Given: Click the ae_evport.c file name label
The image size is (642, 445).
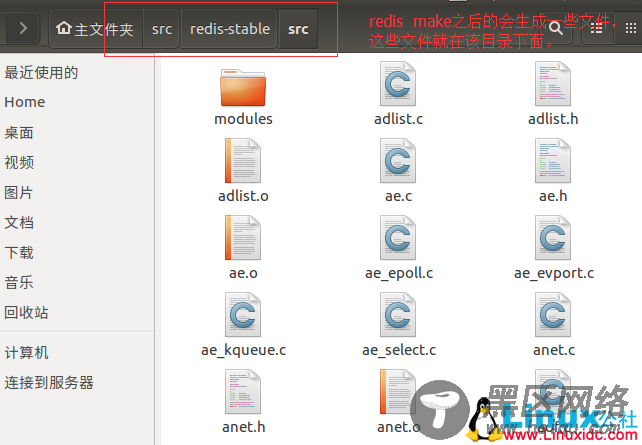Looking at the screenshot, I should [x=554, y=273].
